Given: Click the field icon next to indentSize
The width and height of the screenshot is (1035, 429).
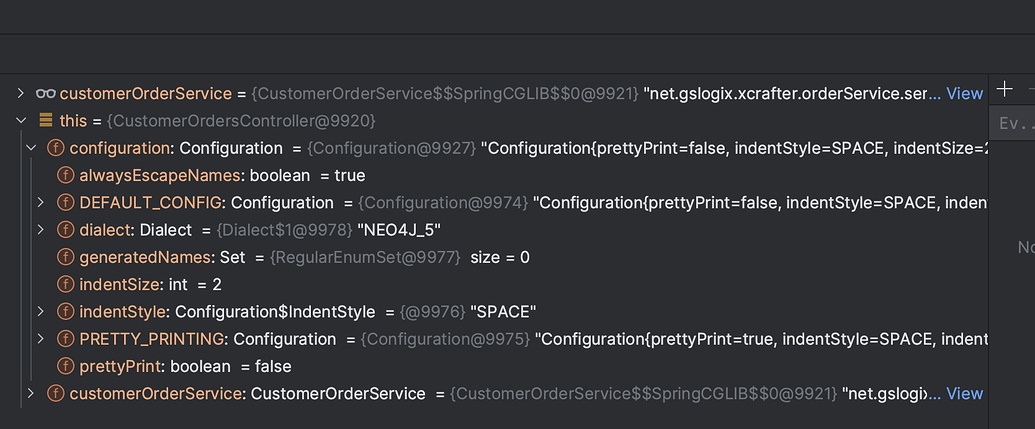Looking at the screenshot, I should [x=66, y=284].
